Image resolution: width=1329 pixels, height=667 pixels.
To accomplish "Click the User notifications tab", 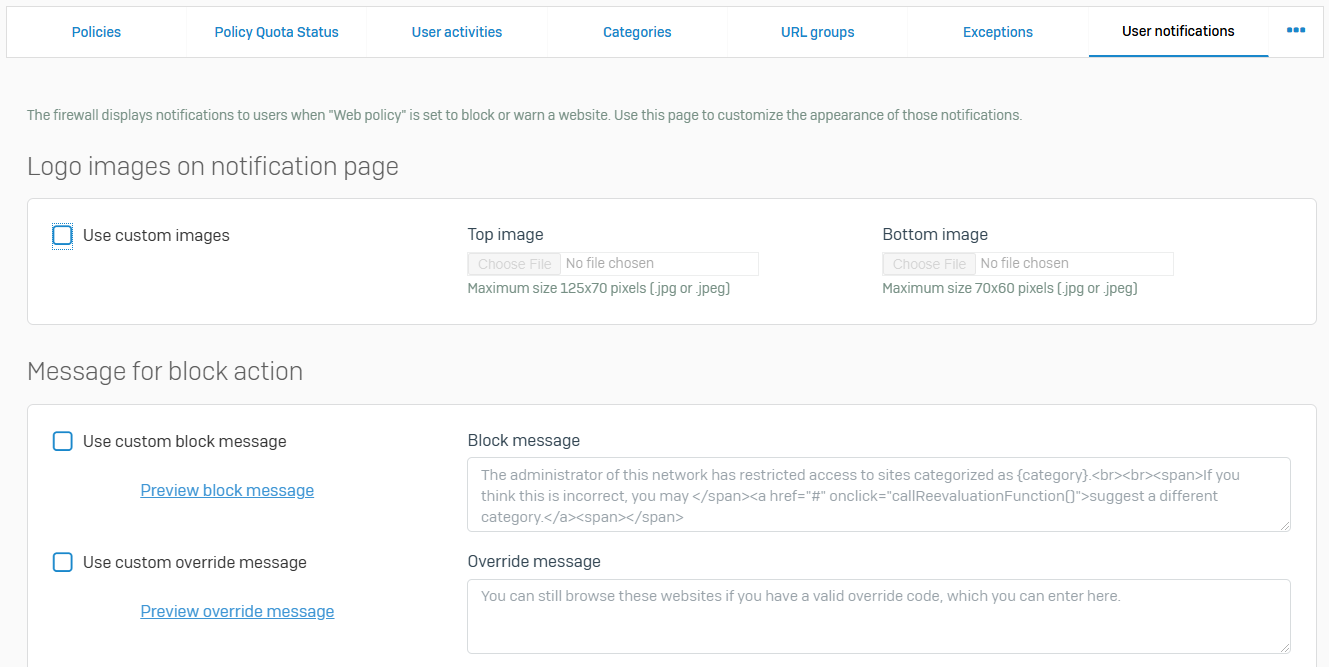I will click(x=1178, y=31).
